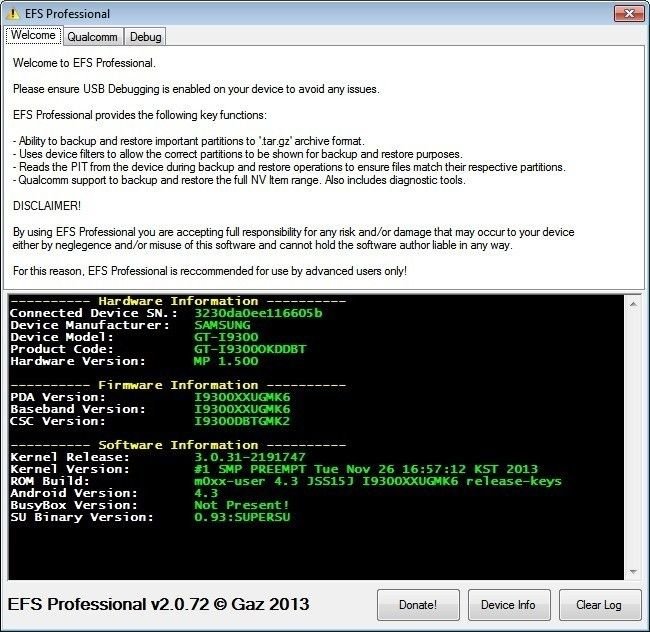
Task: Click the log scrollbar down arrow
Action: click(633, 572)
